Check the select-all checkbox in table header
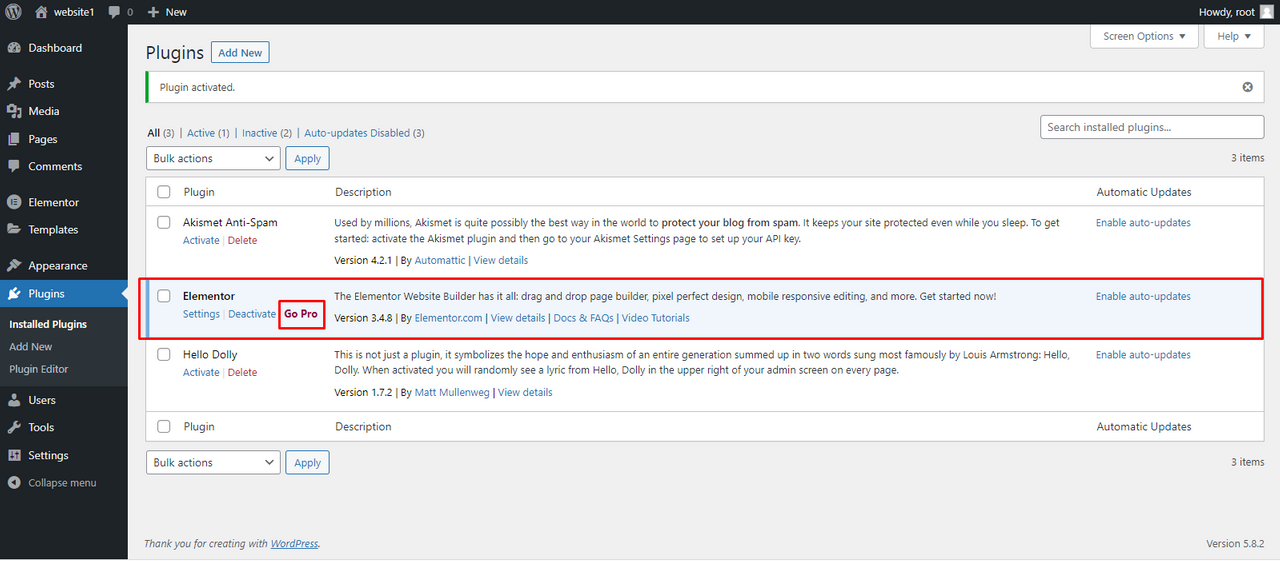This screenshot has height=561, width=1280. [164, 191]
